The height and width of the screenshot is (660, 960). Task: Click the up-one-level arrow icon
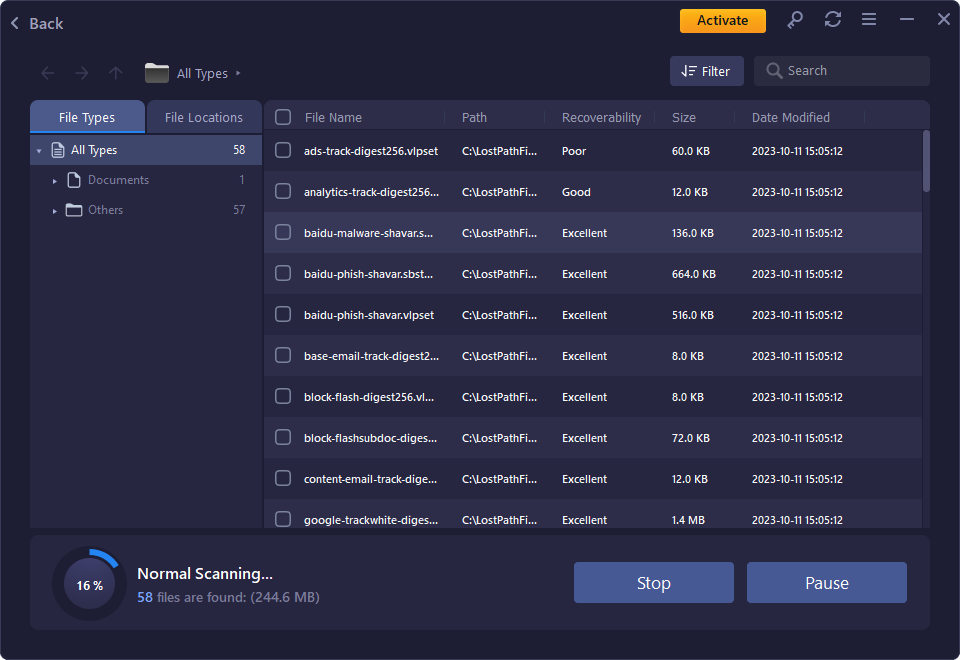click(115, 72)
